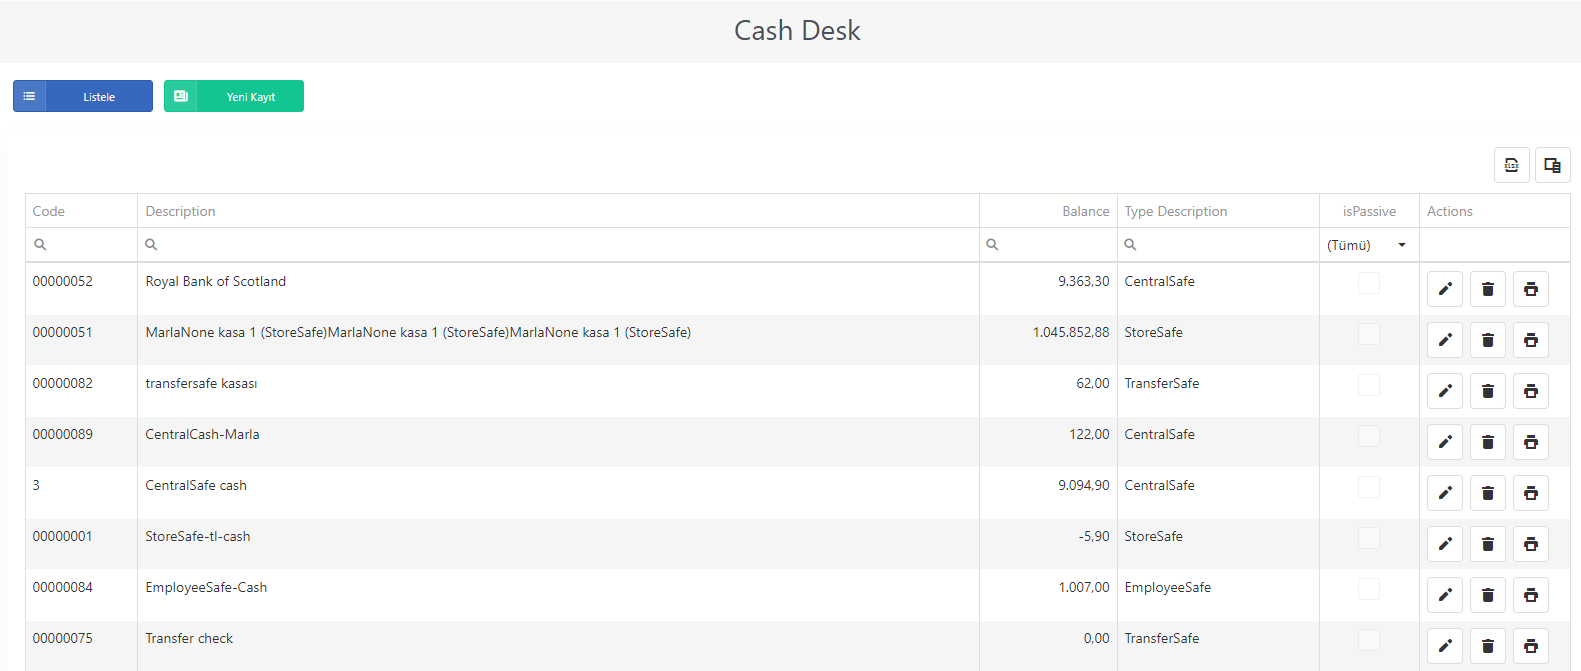Toggle isPassive checkbox for CentralCash-Marla
1581x671 pixels.
click(1369, 436)
